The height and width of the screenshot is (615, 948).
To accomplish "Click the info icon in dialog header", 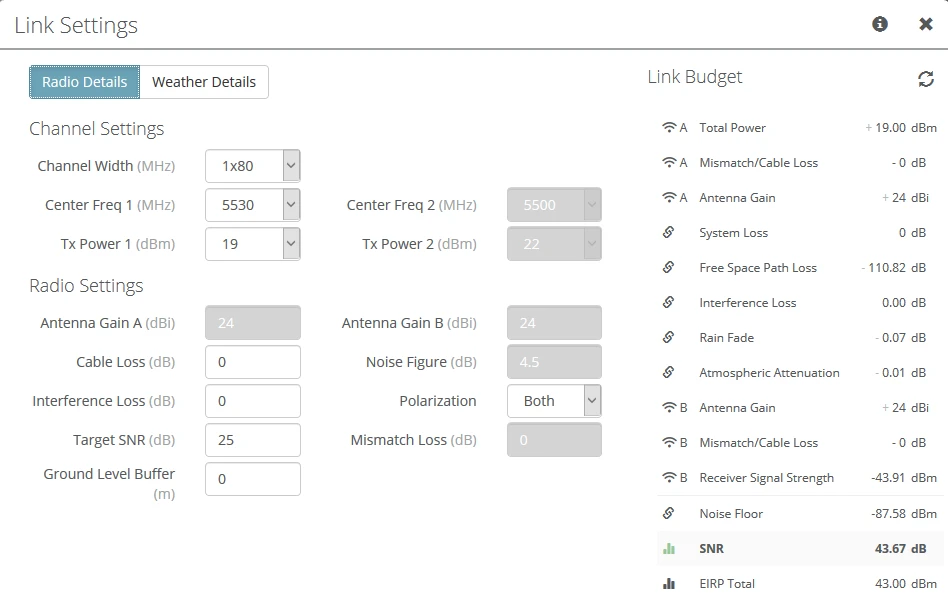I will (x=880, y=24).
